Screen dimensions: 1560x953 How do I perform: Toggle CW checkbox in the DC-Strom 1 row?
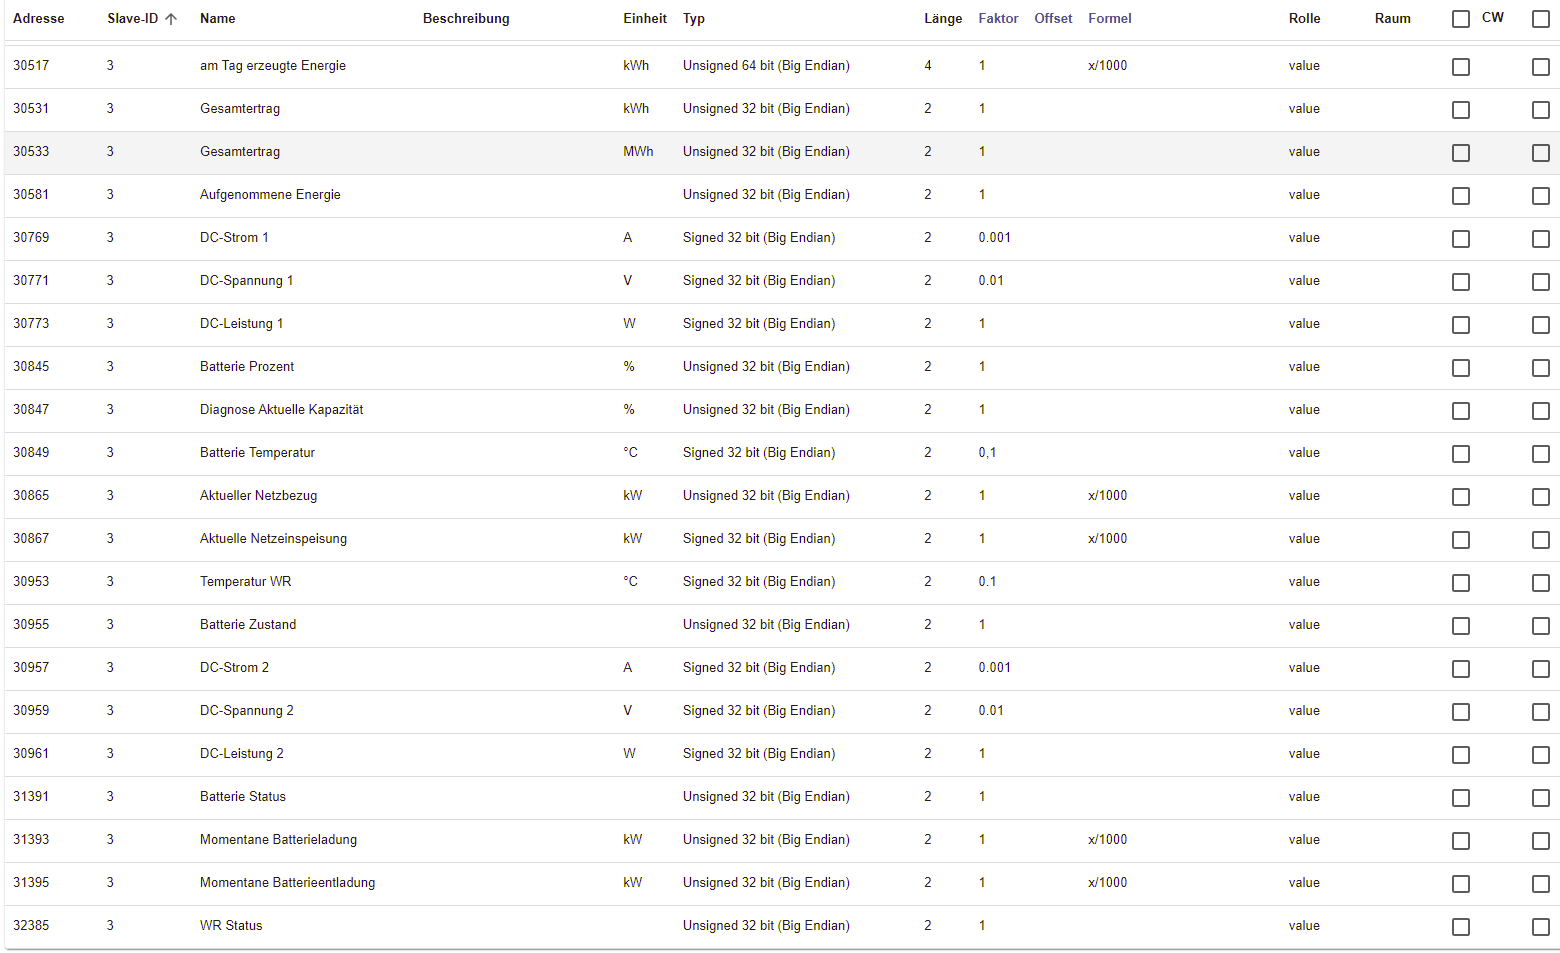click(1461, 239)
